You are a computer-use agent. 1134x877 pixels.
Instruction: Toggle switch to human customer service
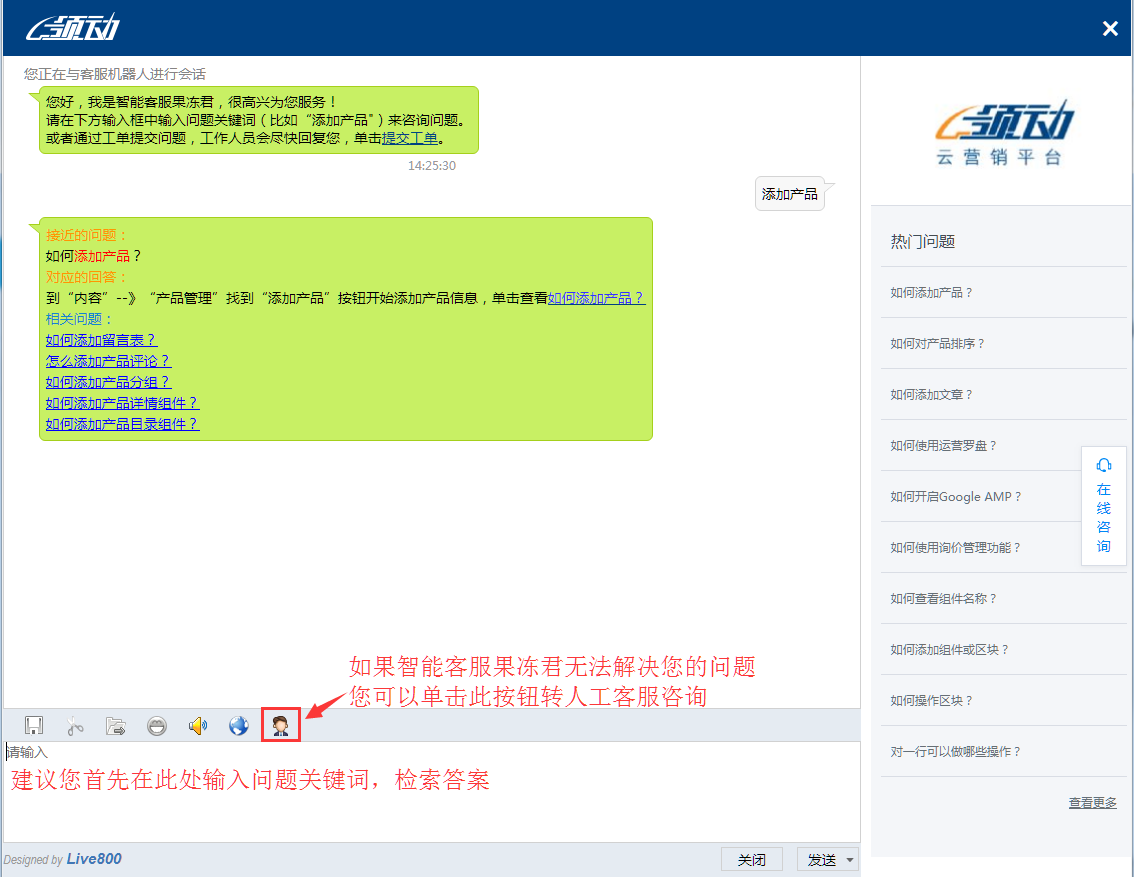click(281, 726)
